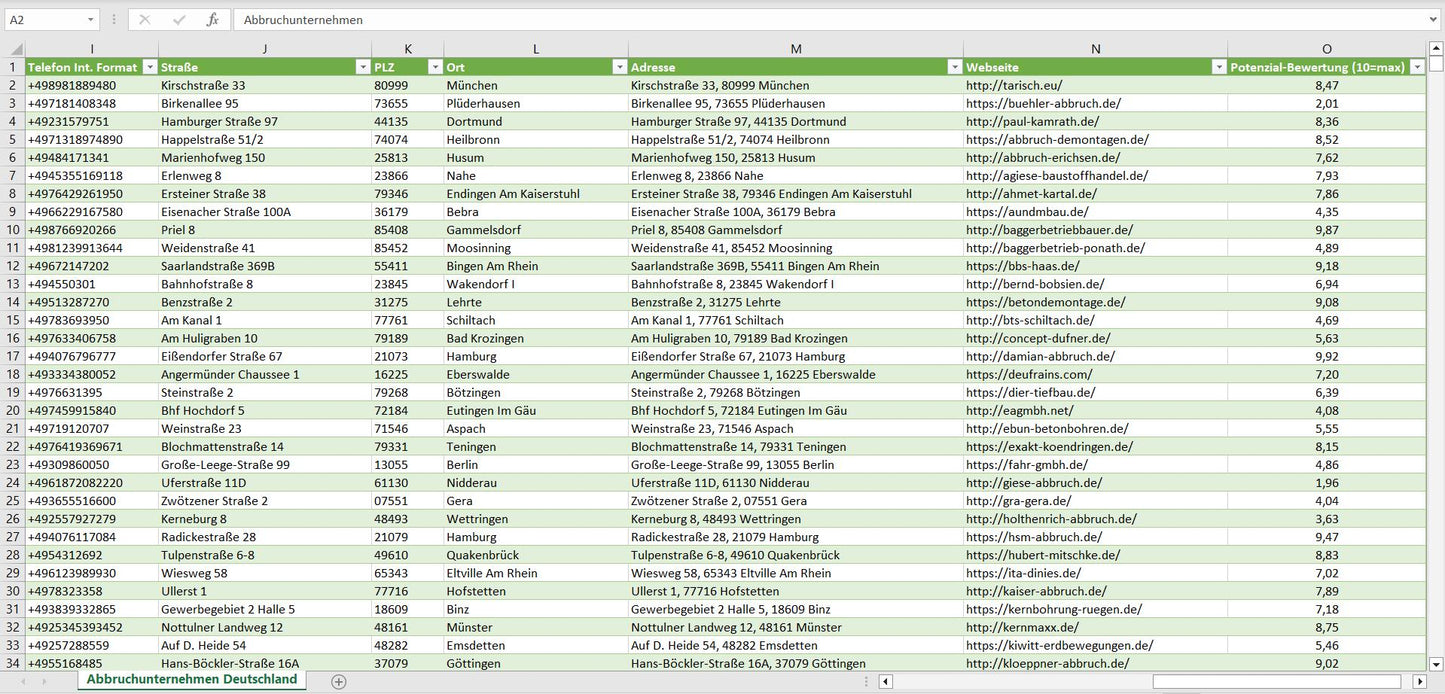Click the Insert Function fx icon
The width and height of the screenshot is (1445, 694).
pyautogui.click(x=212, y=20)
